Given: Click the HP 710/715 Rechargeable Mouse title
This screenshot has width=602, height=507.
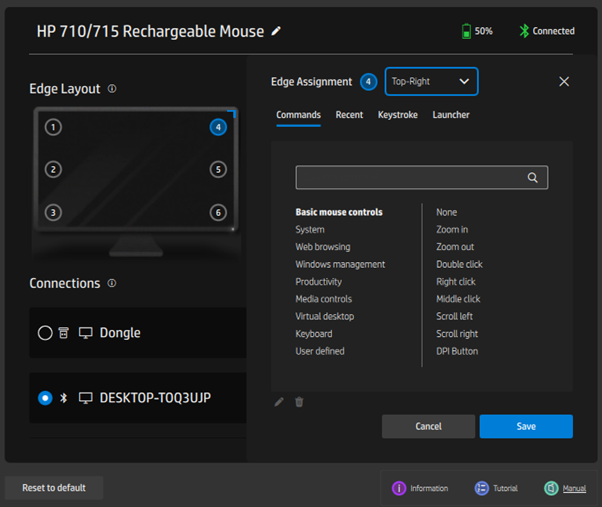Looking at the screenshot, I should 150,31.
